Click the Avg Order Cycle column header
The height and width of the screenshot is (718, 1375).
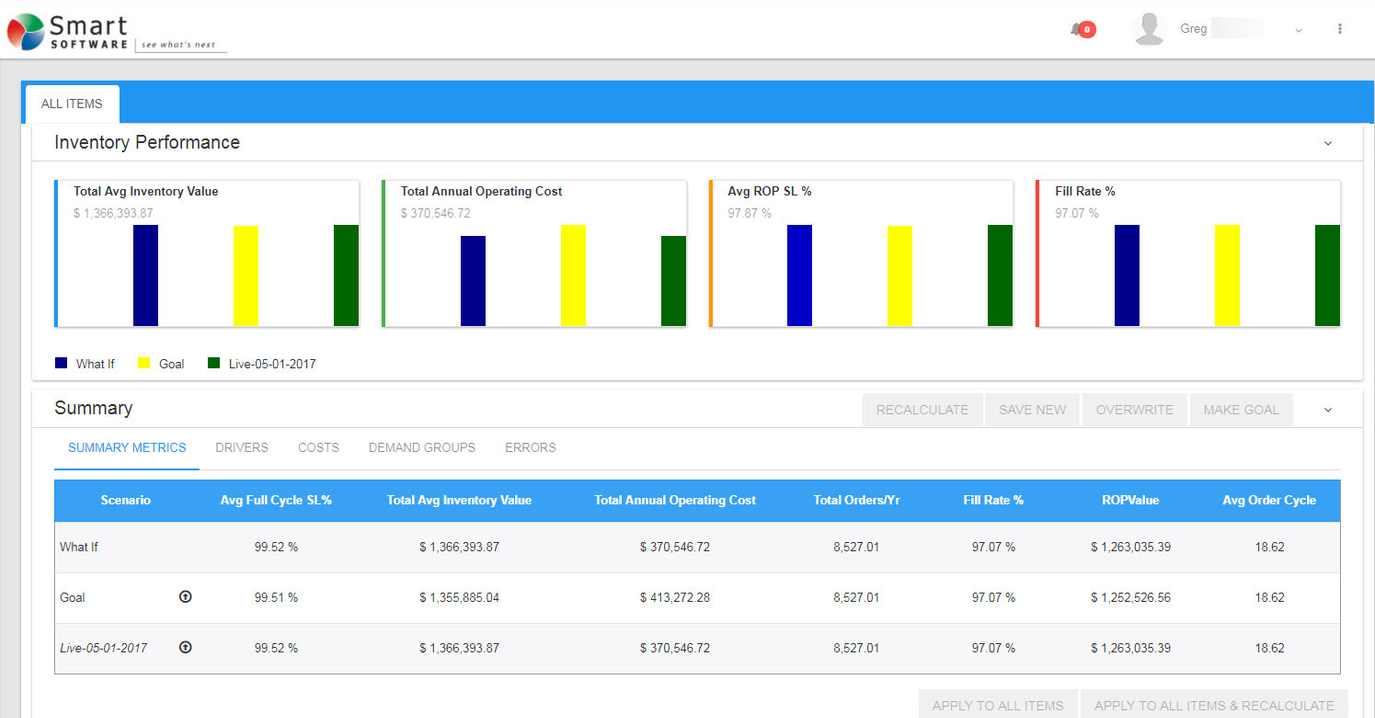tap(1269, 500)
